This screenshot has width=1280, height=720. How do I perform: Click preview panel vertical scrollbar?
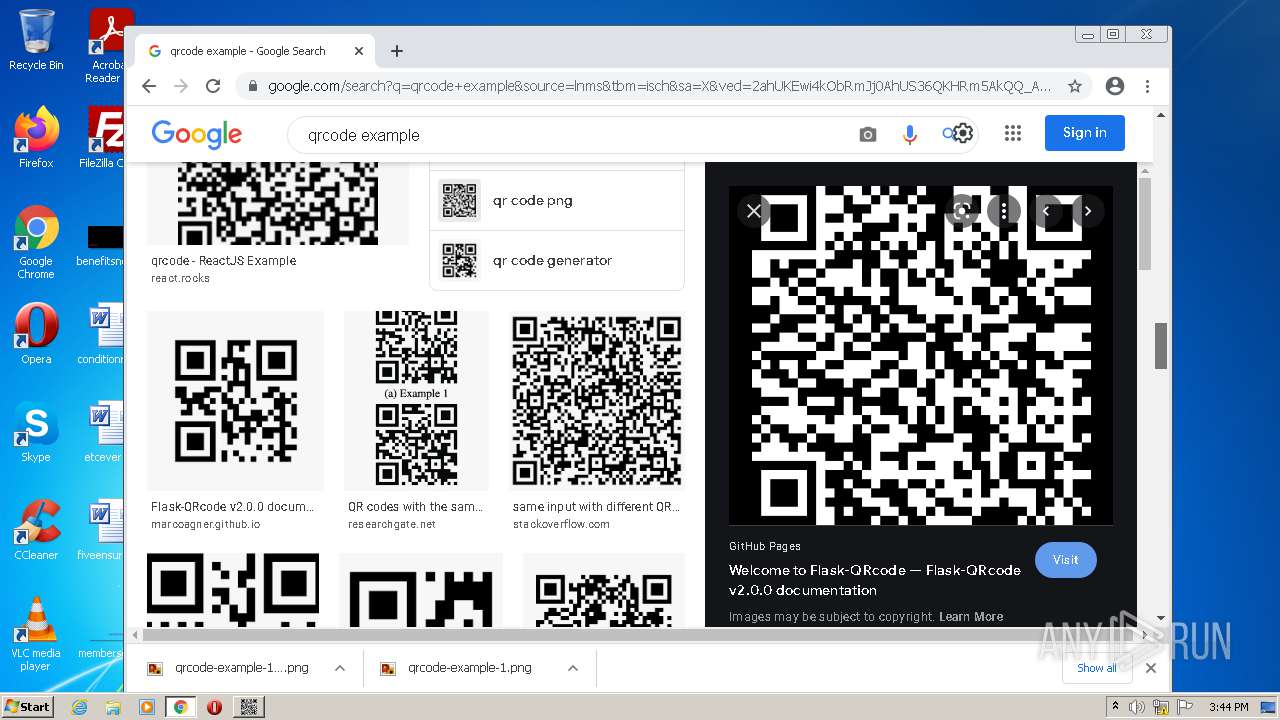point(1145,225)
